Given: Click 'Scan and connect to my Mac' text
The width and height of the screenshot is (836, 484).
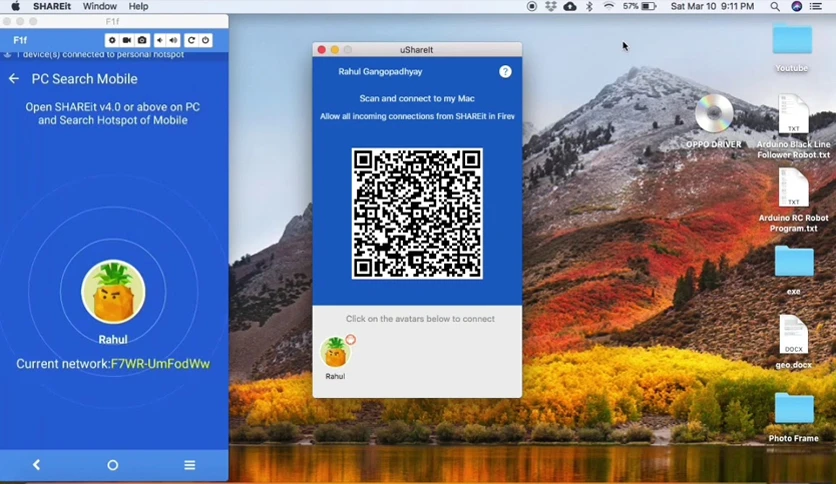Looking at the screenshot, I should 417,99.
